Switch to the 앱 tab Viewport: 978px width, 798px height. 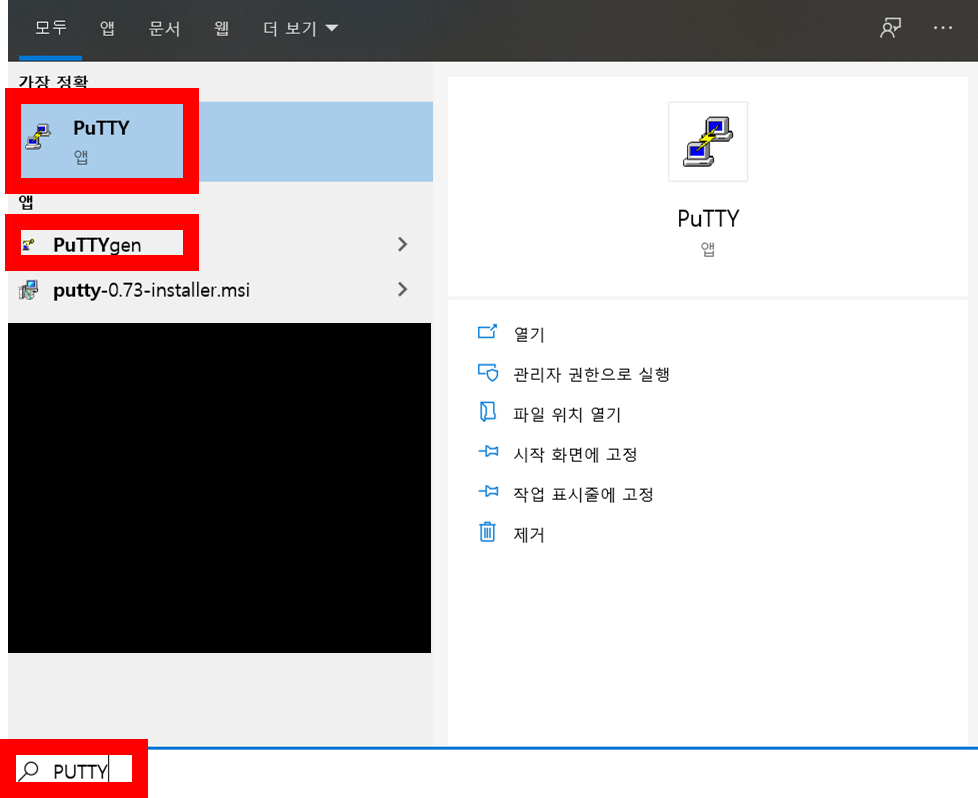pyautogui.click(x=107, y=28)
